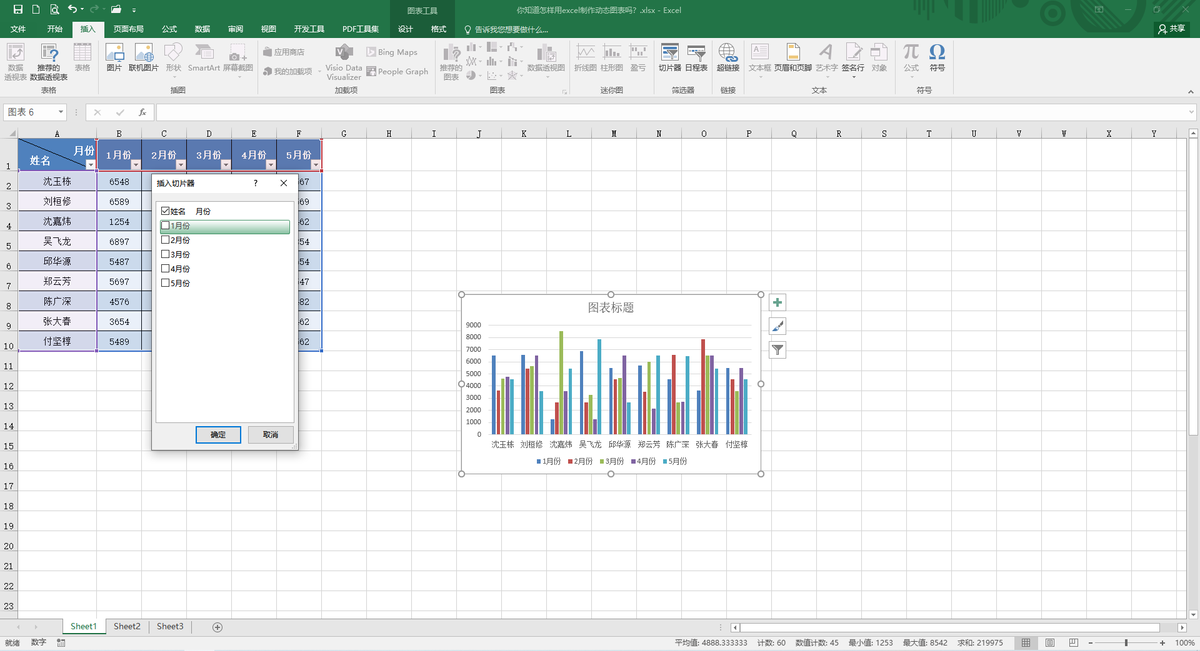Insert Online Pictures (联机图片)

143,59
